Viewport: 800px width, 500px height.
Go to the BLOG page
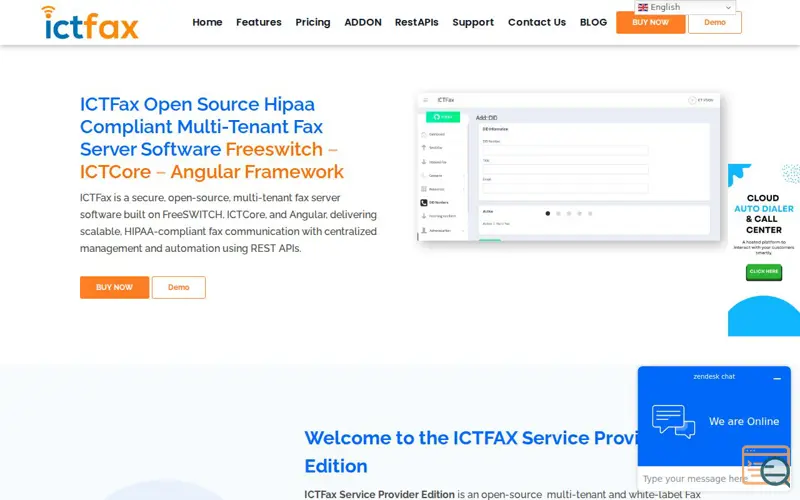point(593,22)
